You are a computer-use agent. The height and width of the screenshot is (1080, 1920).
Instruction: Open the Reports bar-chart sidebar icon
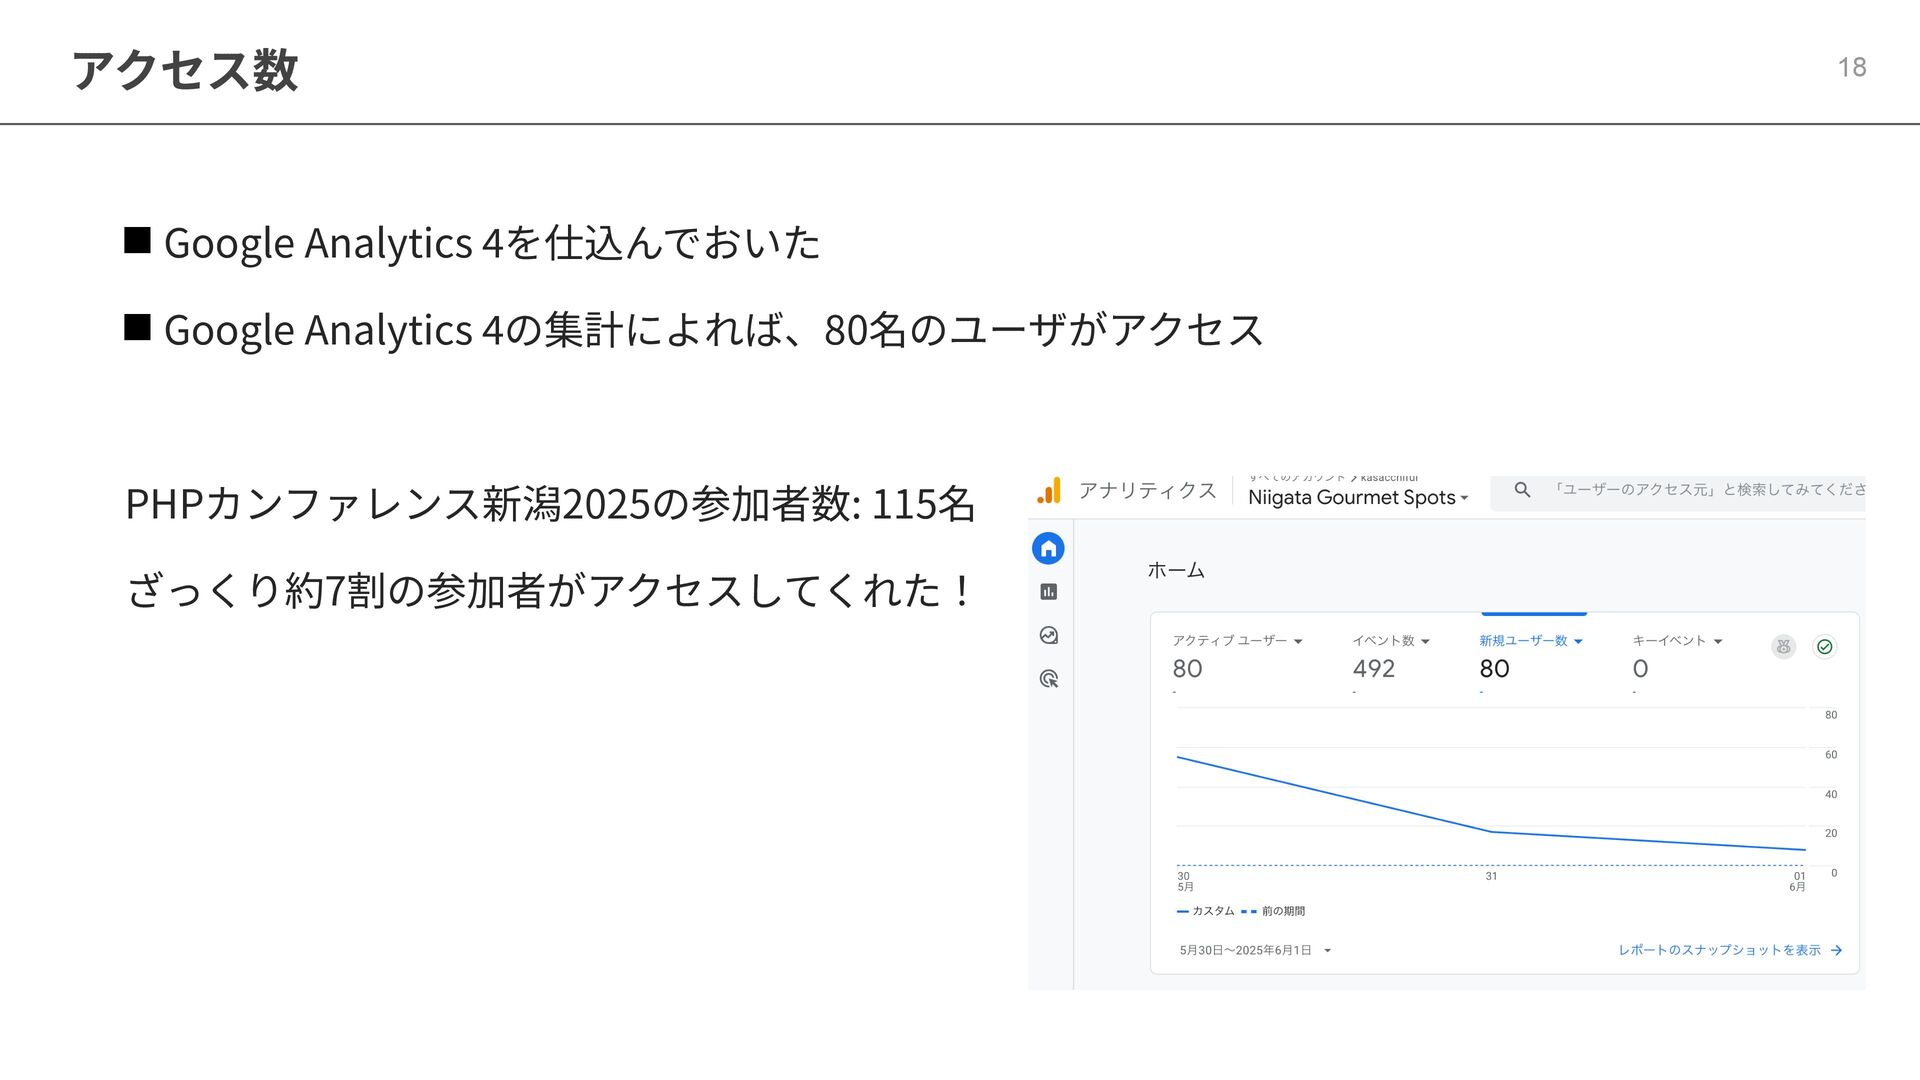1048,592
